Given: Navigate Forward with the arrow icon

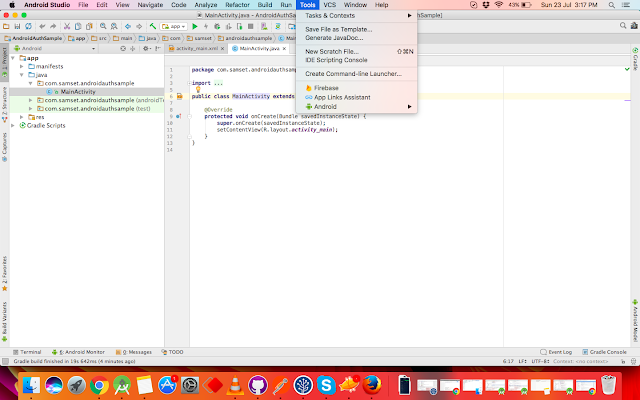Looking at the screenshot, I should point(139,27).
